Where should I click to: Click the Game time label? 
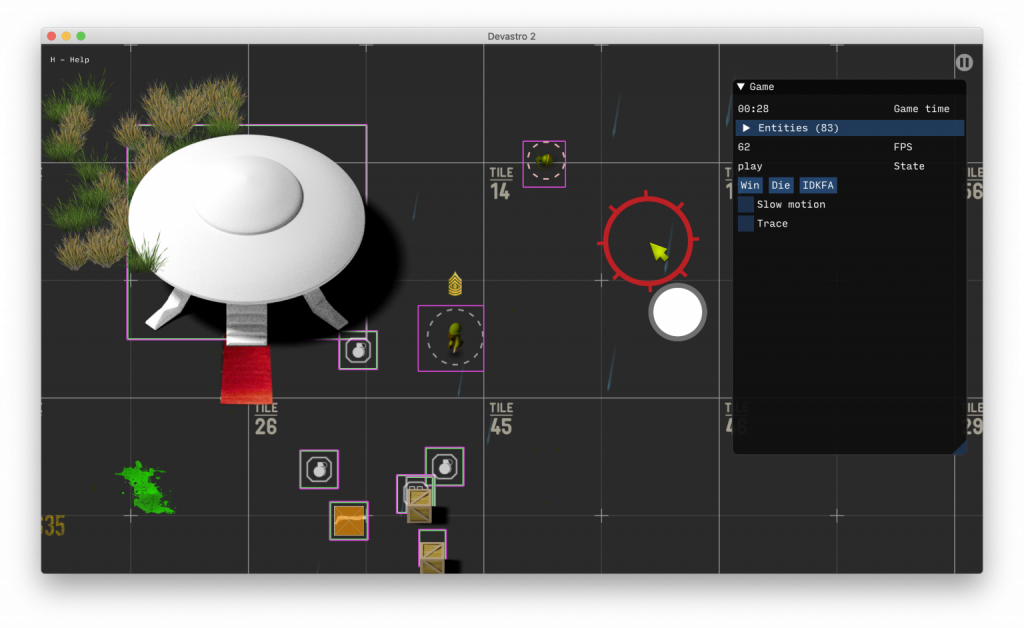pyautogui.click(x=921, y=109)
